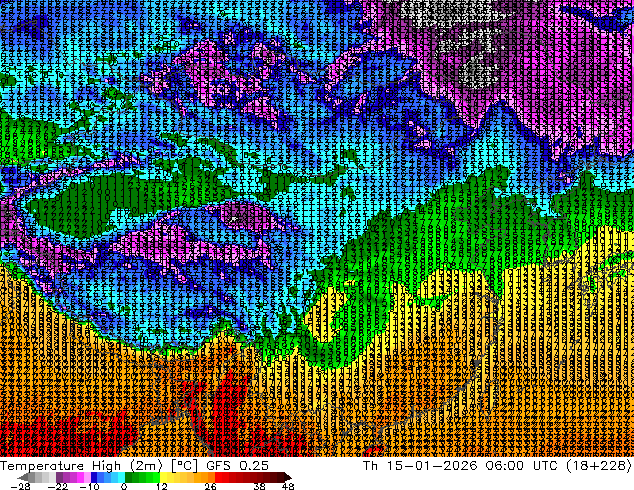Click the dark green legend swatch right of 0
This screenshot has width=634, height=490.
[128, 477]
